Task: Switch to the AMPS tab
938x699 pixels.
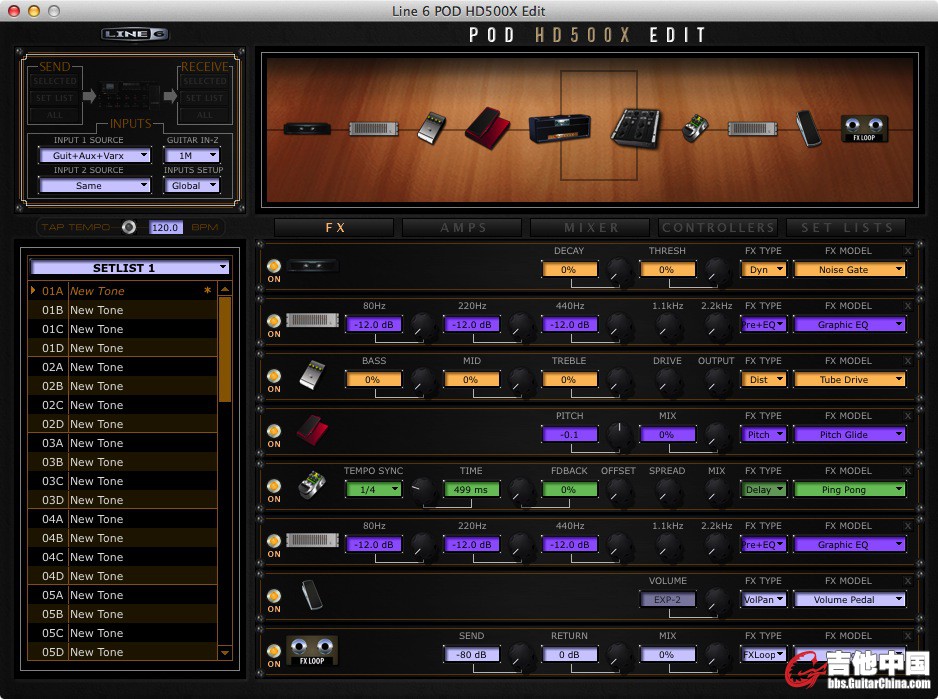Action: click(462, 228)
